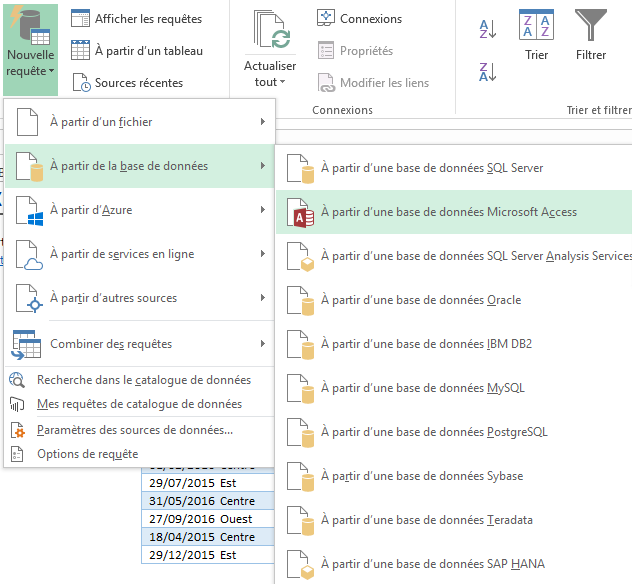Choose base de données Teradata
The height and width of the screenshot is (584, 632).
(x=454, y=520)
